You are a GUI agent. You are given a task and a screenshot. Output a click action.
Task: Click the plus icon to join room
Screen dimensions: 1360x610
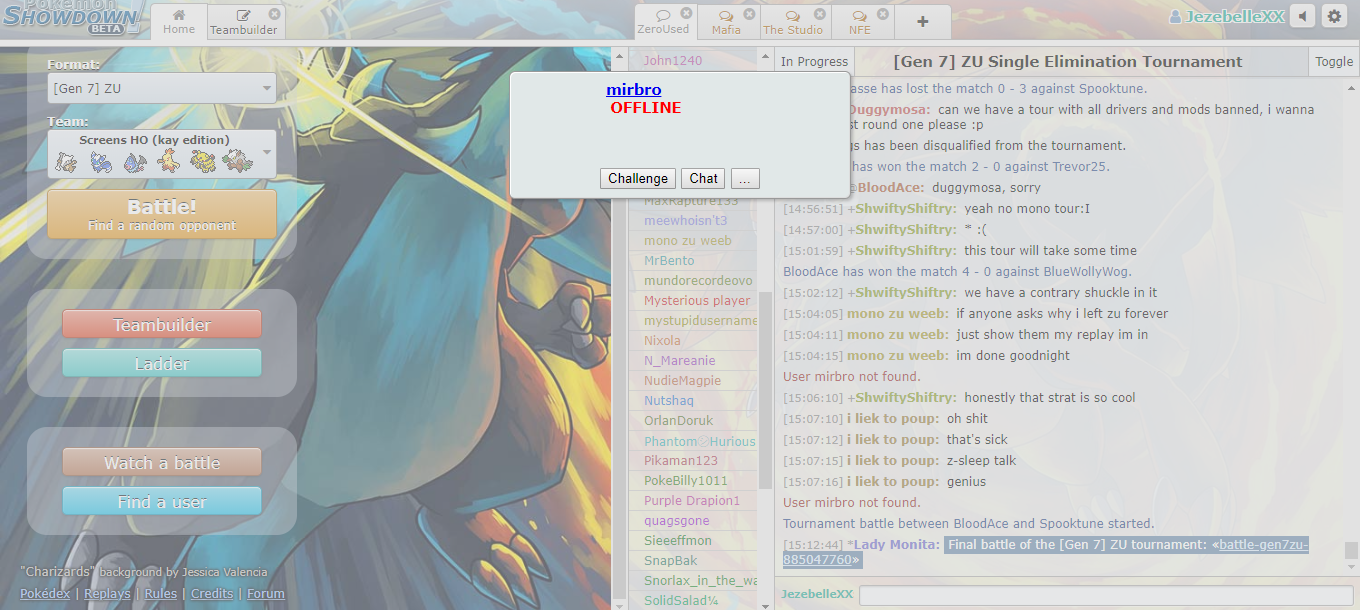click(922, 22)
